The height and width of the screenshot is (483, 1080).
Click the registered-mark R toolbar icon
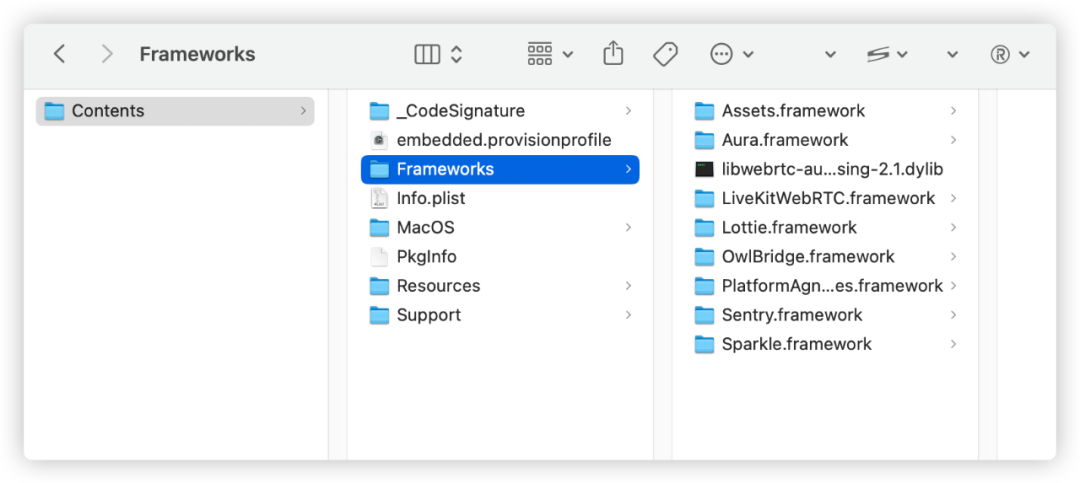(x=1000, y=55)
